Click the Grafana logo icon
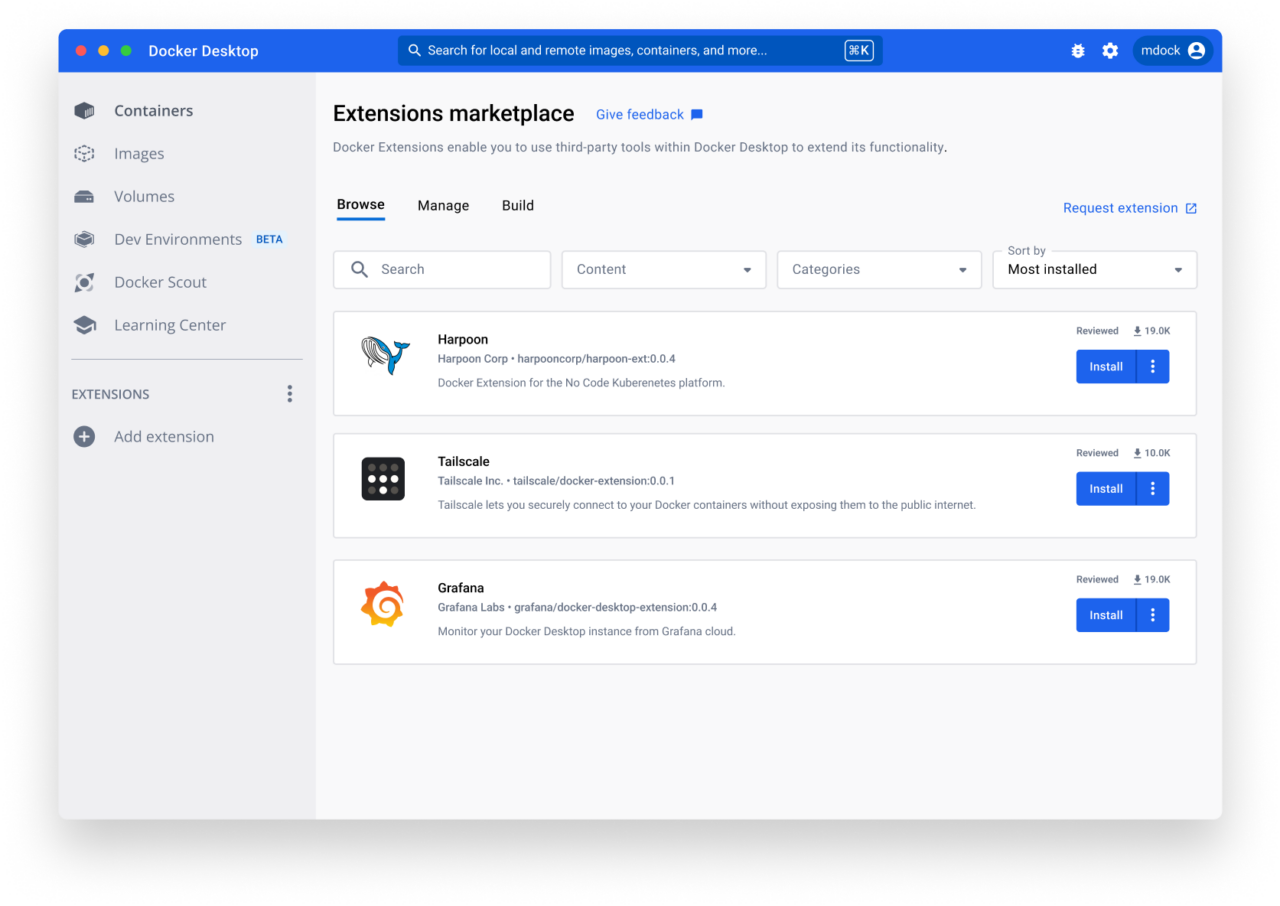The image size is (1280, 906). (x=382, y=605)
